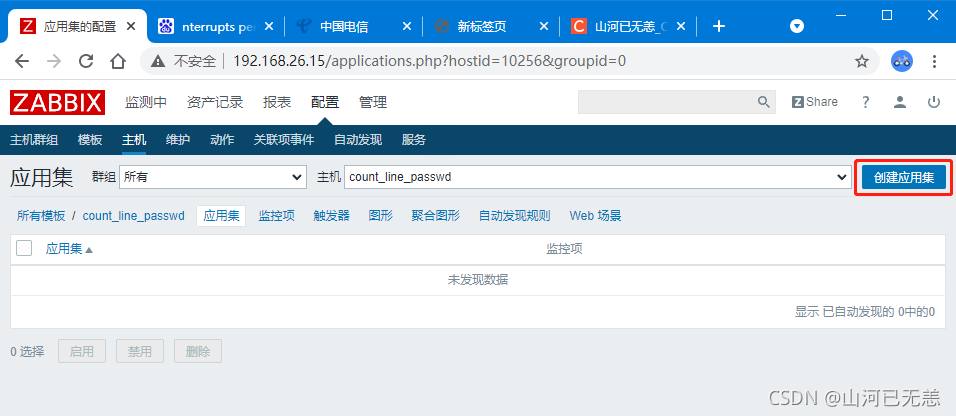
Task: Switch to 监控项 tab
Action: click(x=277, y=216)
